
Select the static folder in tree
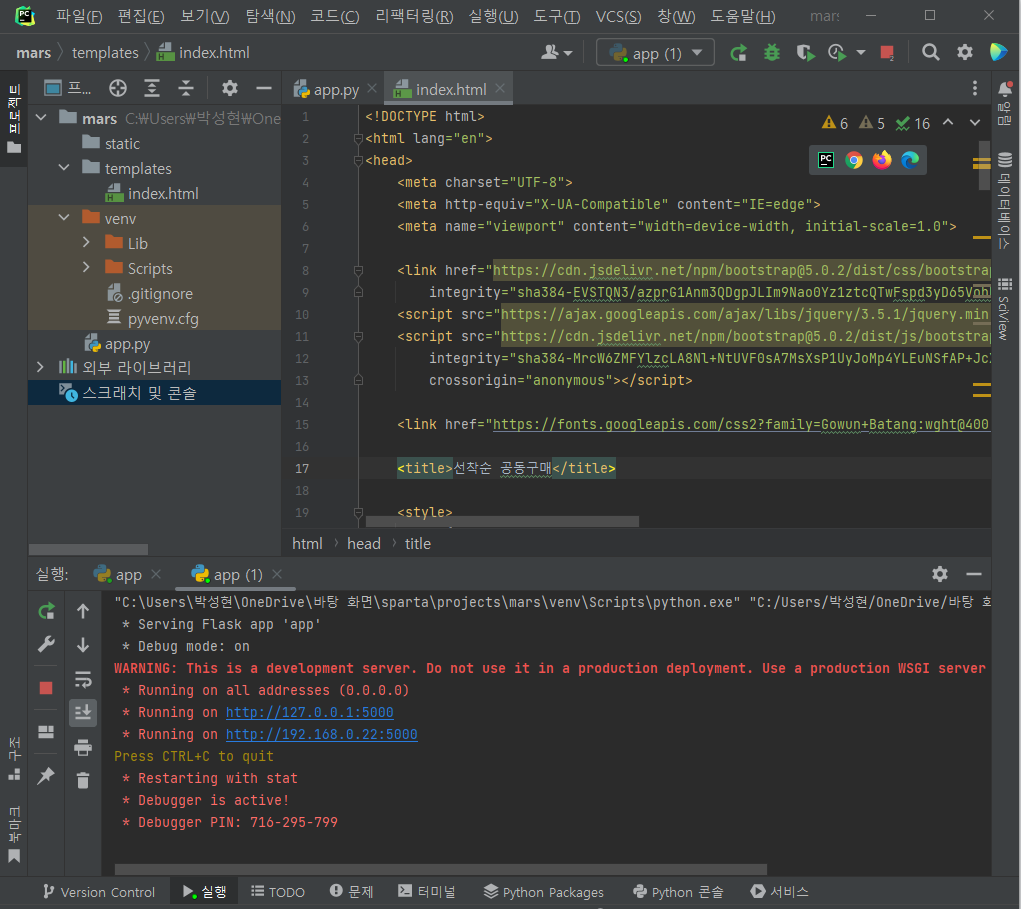pos(122,143)
